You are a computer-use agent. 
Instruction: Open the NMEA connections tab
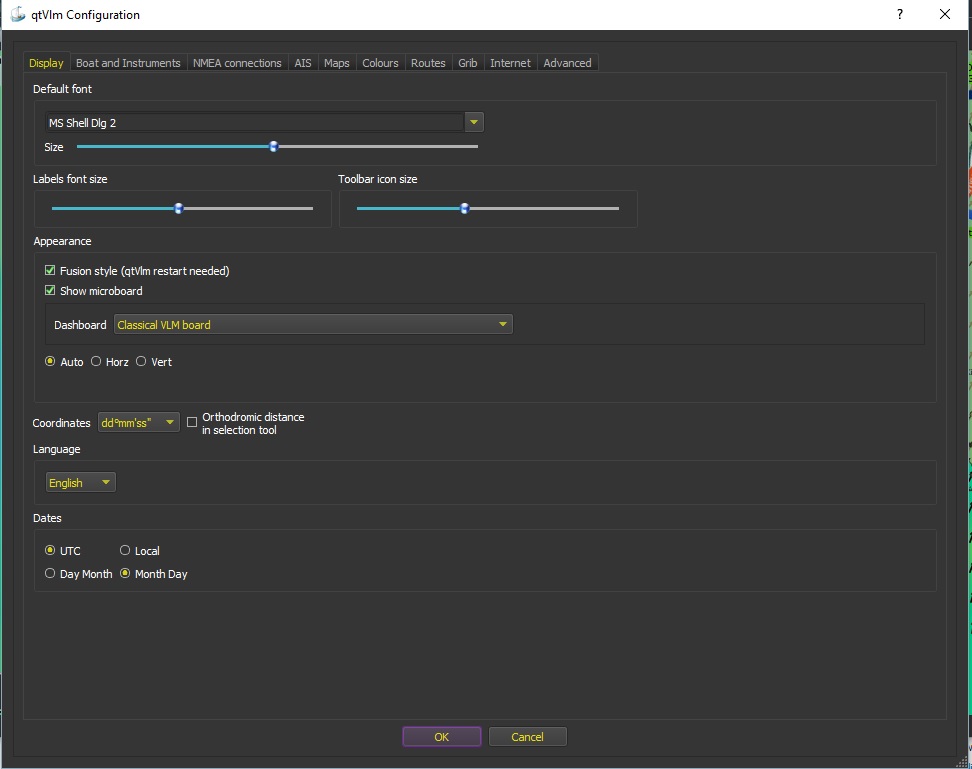point(237,63)
